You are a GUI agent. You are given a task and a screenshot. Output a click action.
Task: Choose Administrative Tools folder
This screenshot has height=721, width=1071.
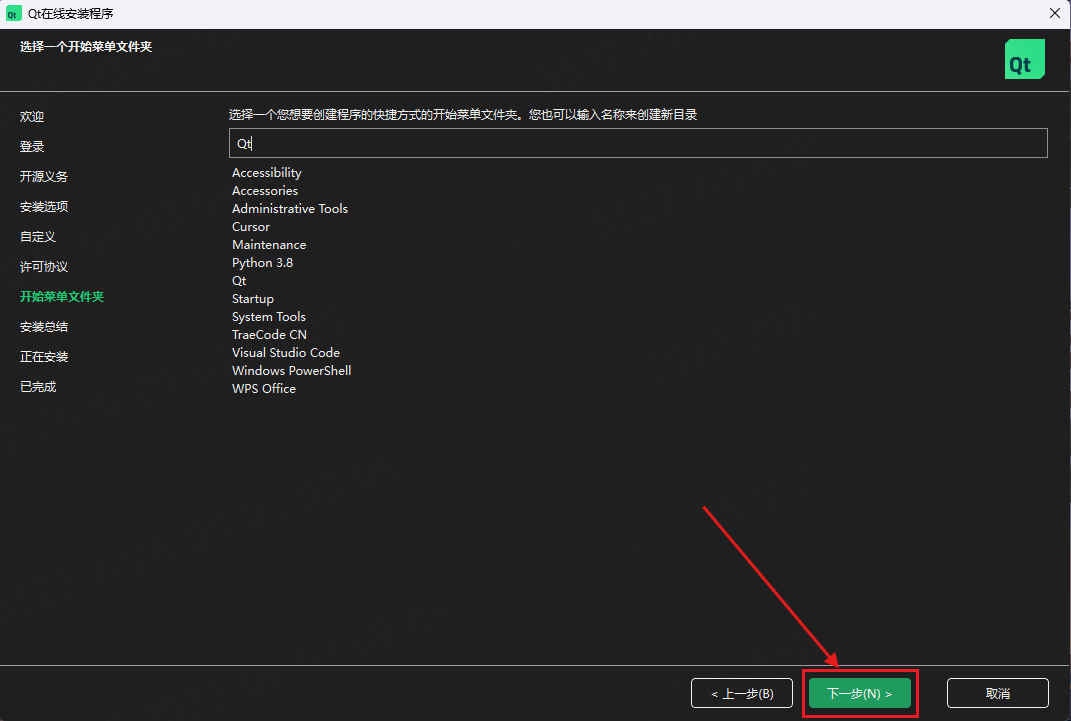click(x=290, y=208)
